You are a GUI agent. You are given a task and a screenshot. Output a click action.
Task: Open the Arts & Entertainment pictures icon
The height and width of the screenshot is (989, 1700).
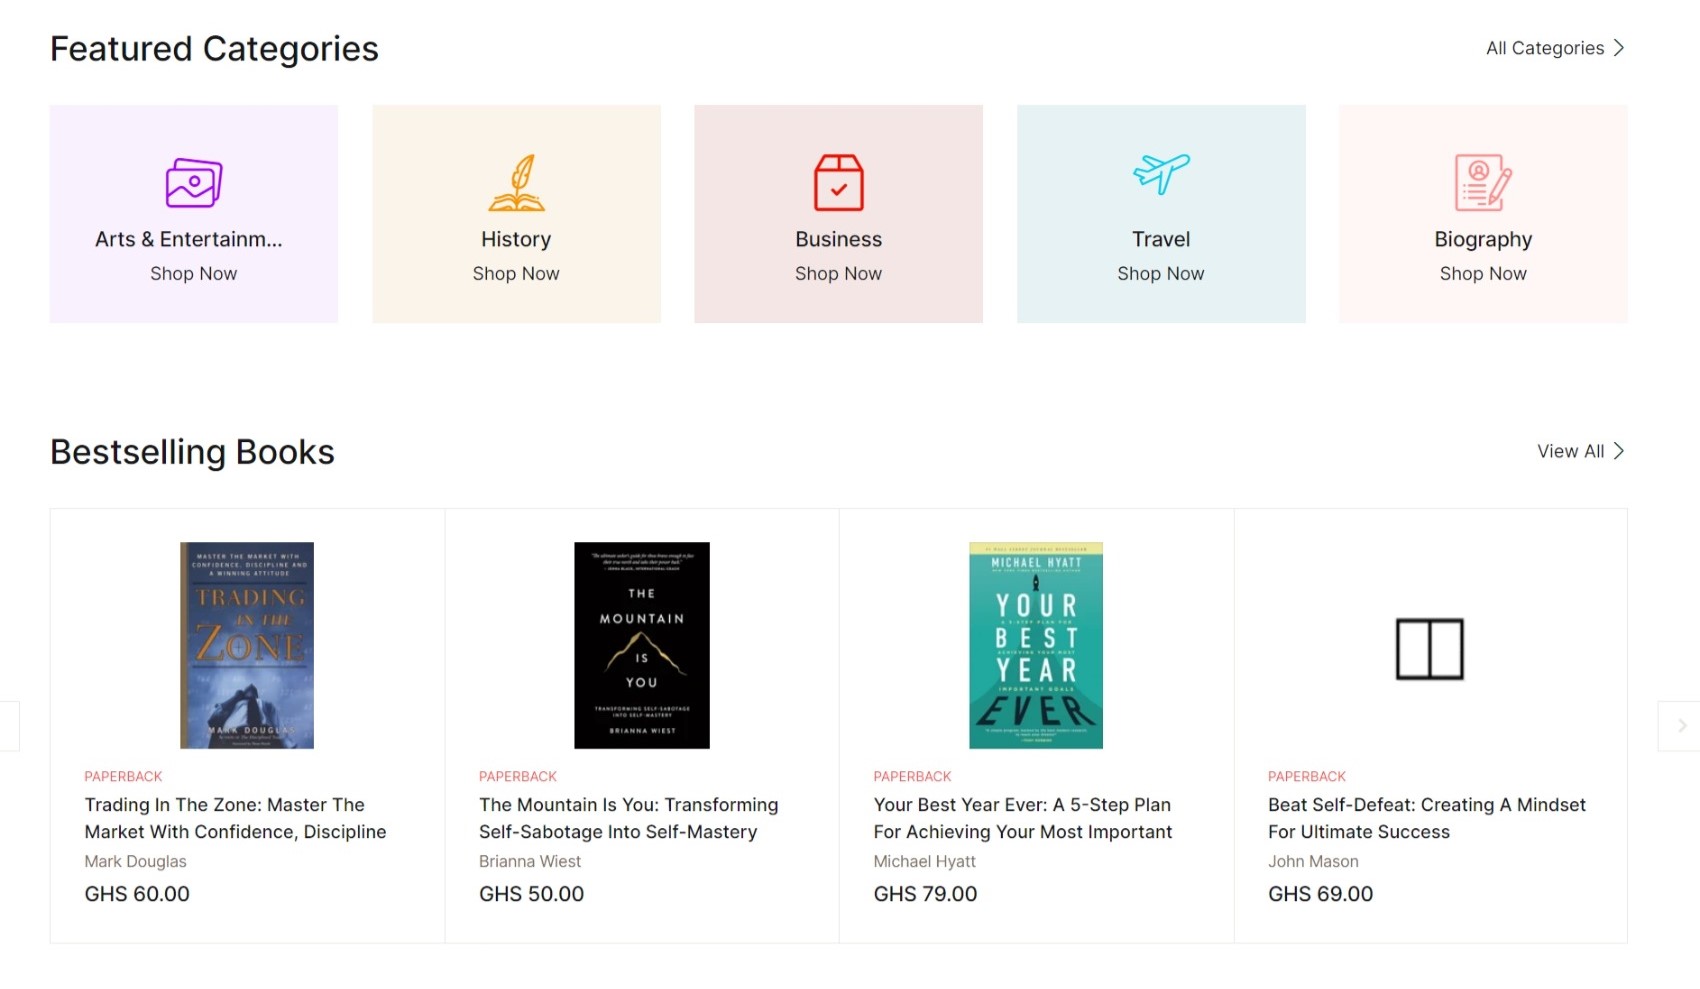coord(194,183)
